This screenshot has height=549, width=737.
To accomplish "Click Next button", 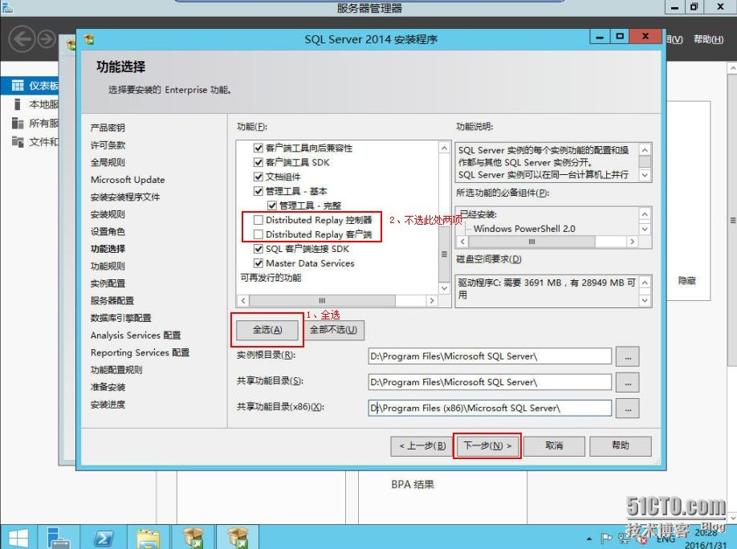I will (x=487, y=446).
